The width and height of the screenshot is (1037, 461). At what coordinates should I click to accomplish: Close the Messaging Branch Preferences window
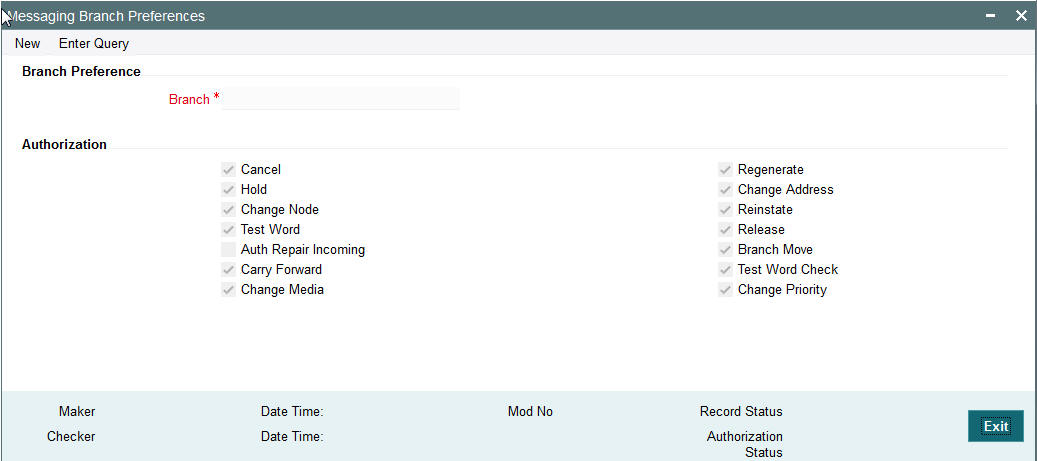pos(1021,16)
